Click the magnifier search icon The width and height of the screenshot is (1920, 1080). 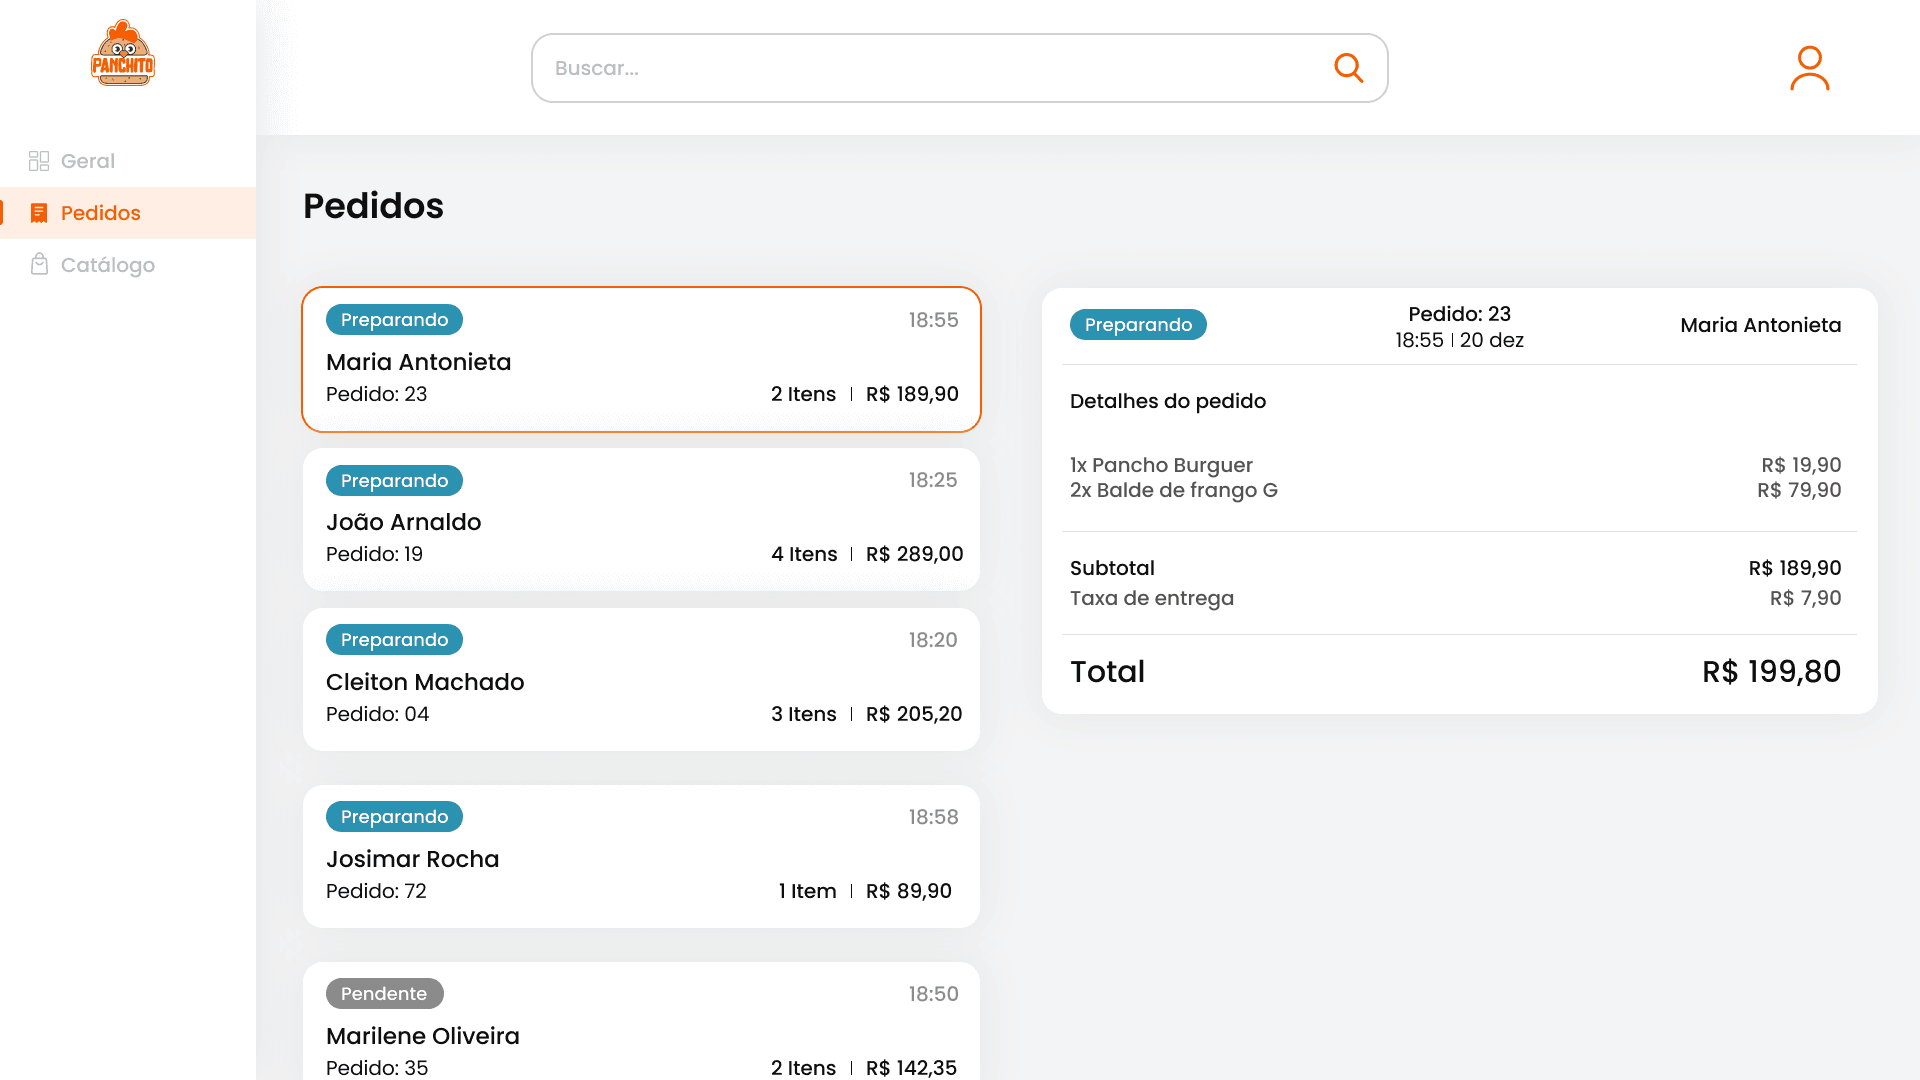pos(1348,68)
